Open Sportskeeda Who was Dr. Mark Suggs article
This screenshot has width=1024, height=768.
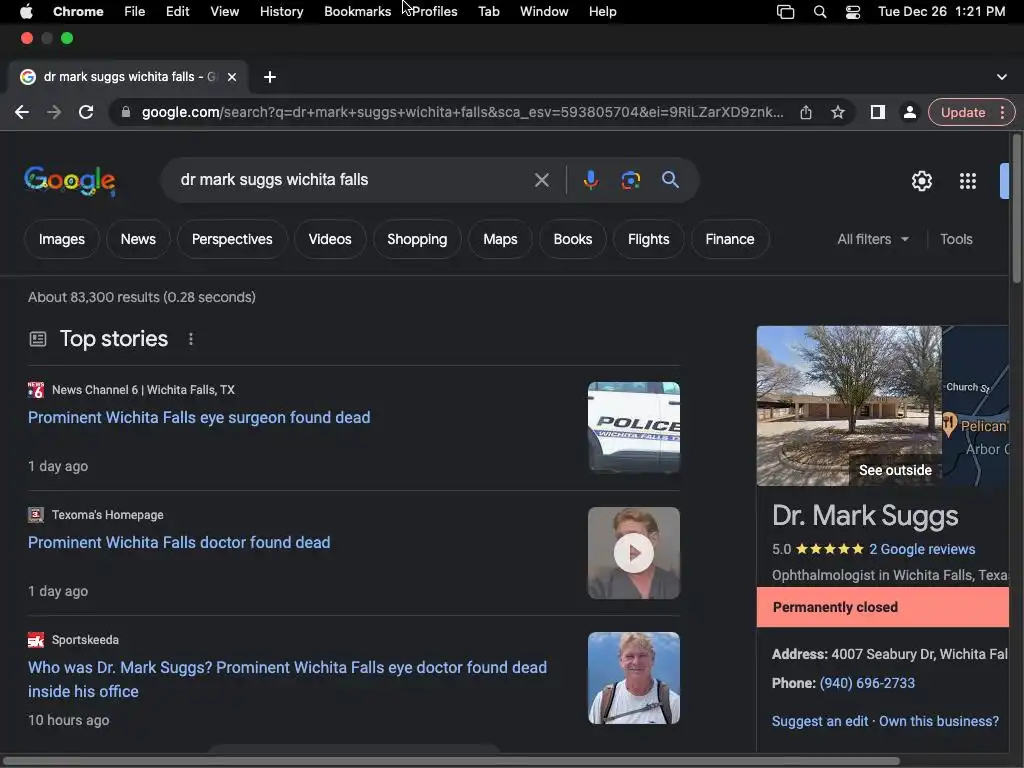click(287, 679)
